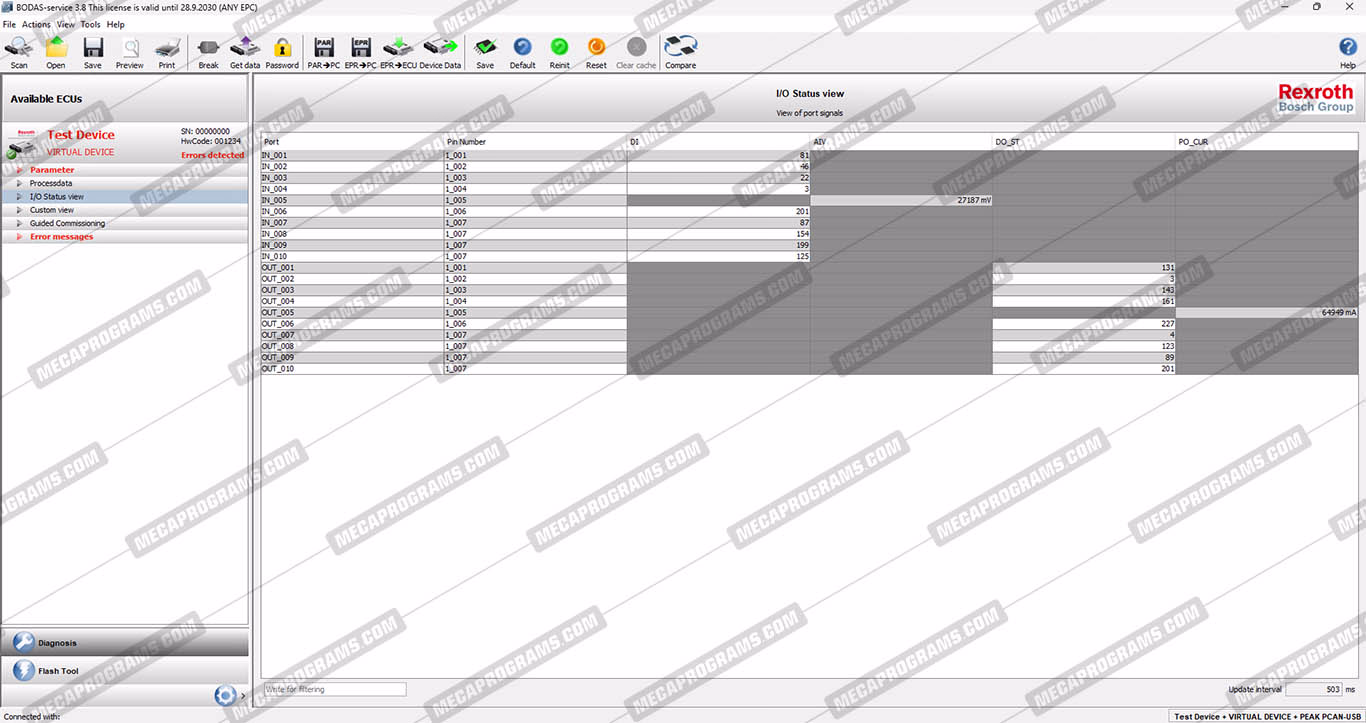Click the Reinit green icon
Screen dimensions: 1366x723
pyautogui.click(x=559, y=50)
